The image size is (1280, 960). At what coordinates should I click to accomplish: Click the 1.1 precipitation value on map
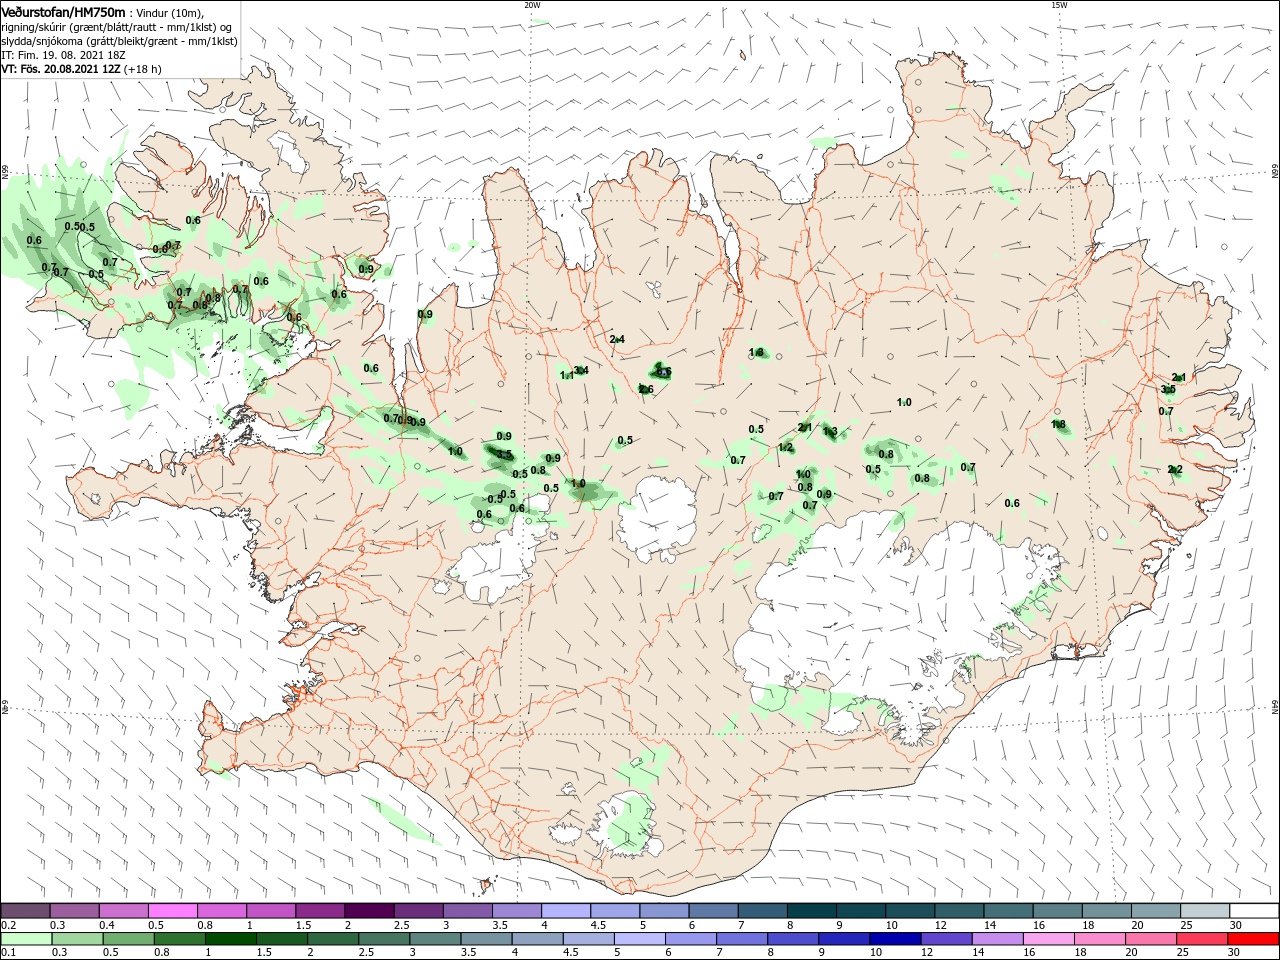[x=567, y=376]
